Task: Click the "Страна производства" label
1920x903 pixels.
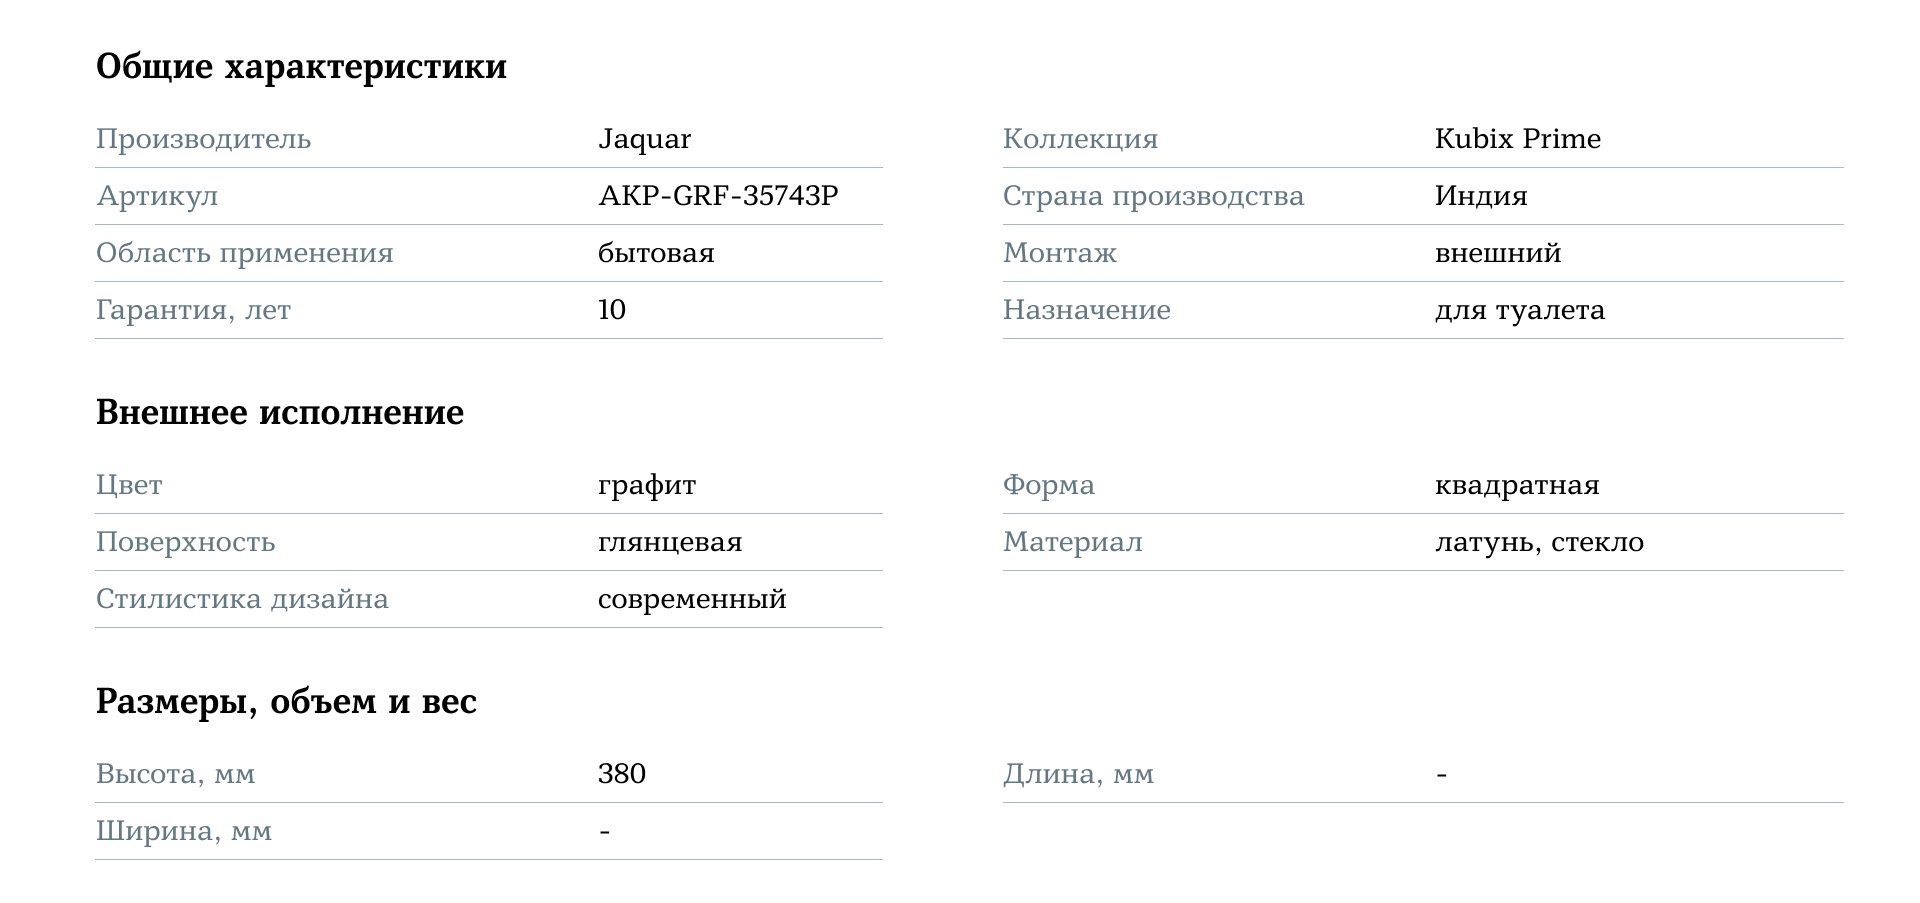Action: [x=1153, y=196]
